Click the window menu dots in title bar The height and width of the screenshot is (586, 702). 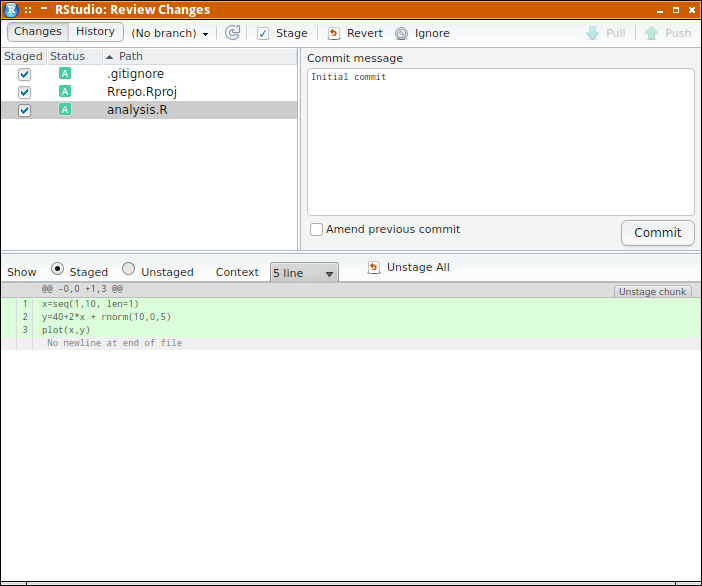pos(28,9)
